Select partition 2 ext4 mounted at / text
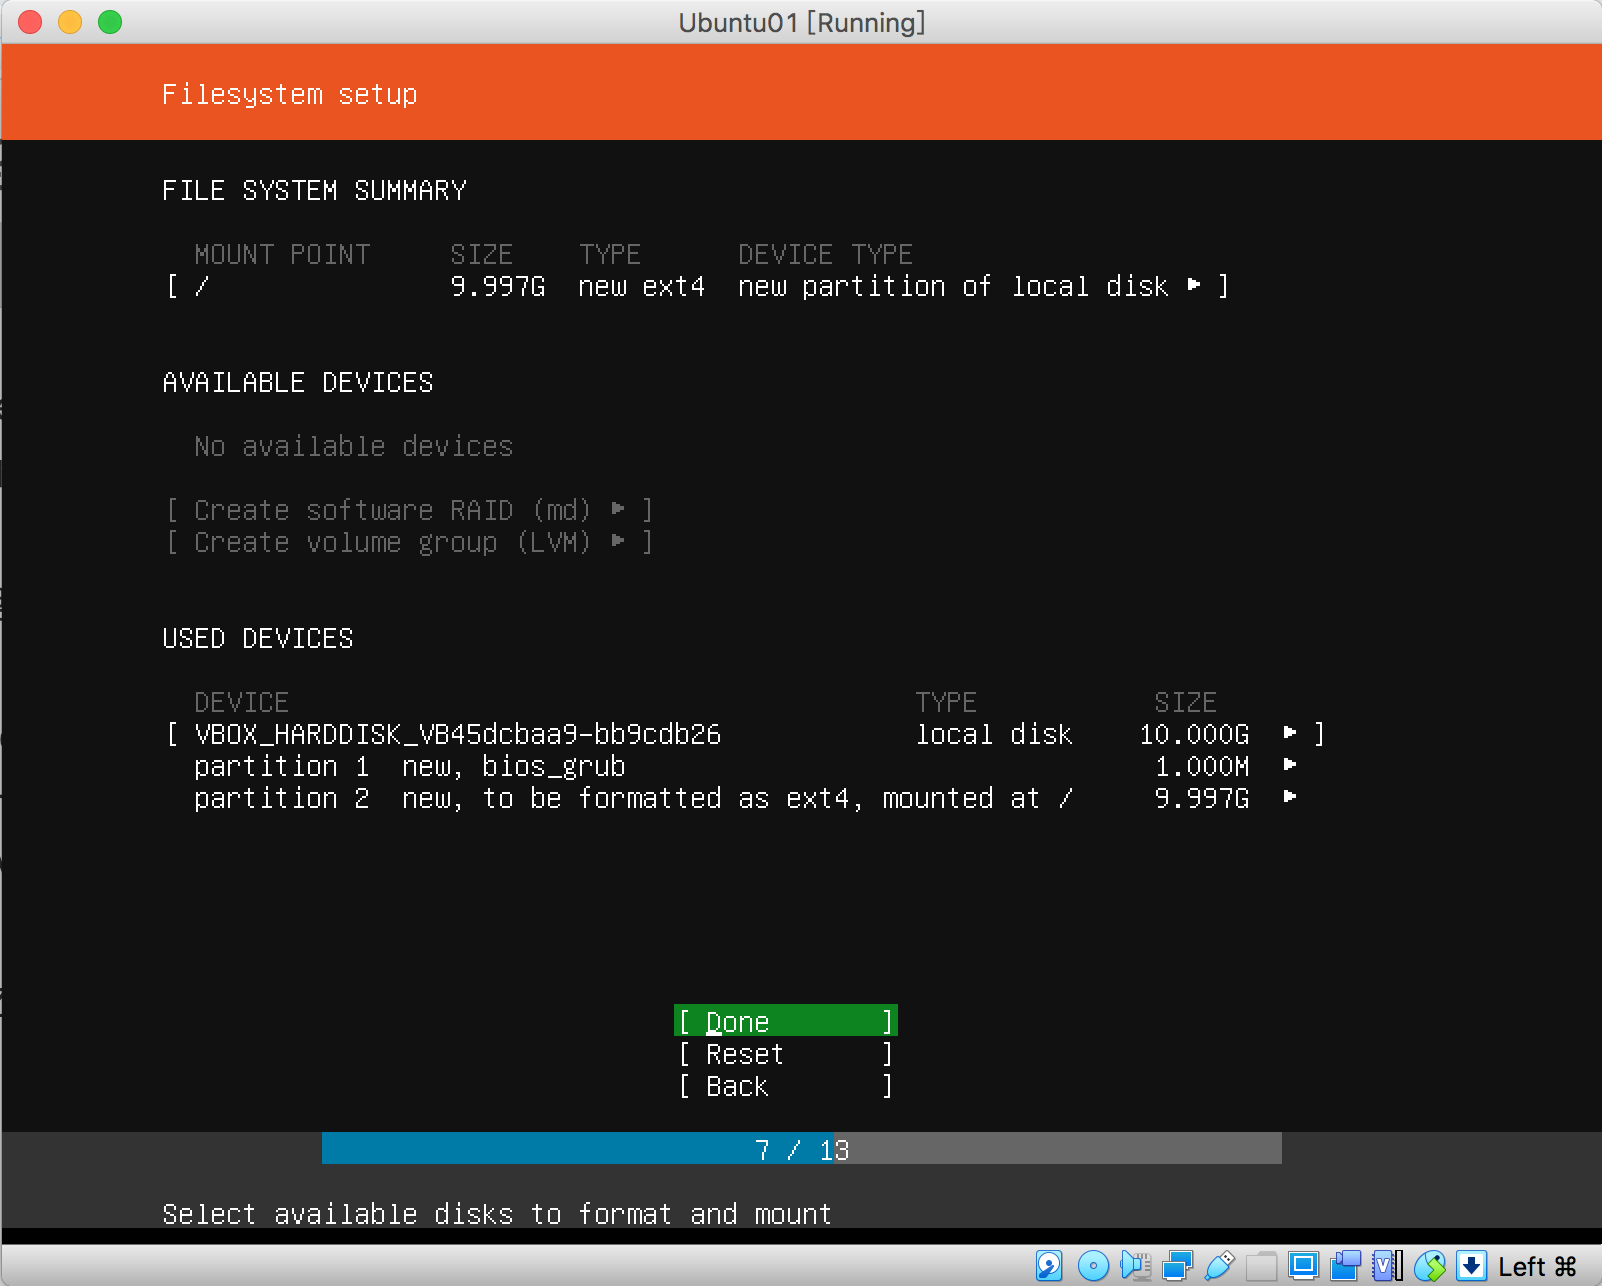1602x1286 pixels. [x=634, y=798]
